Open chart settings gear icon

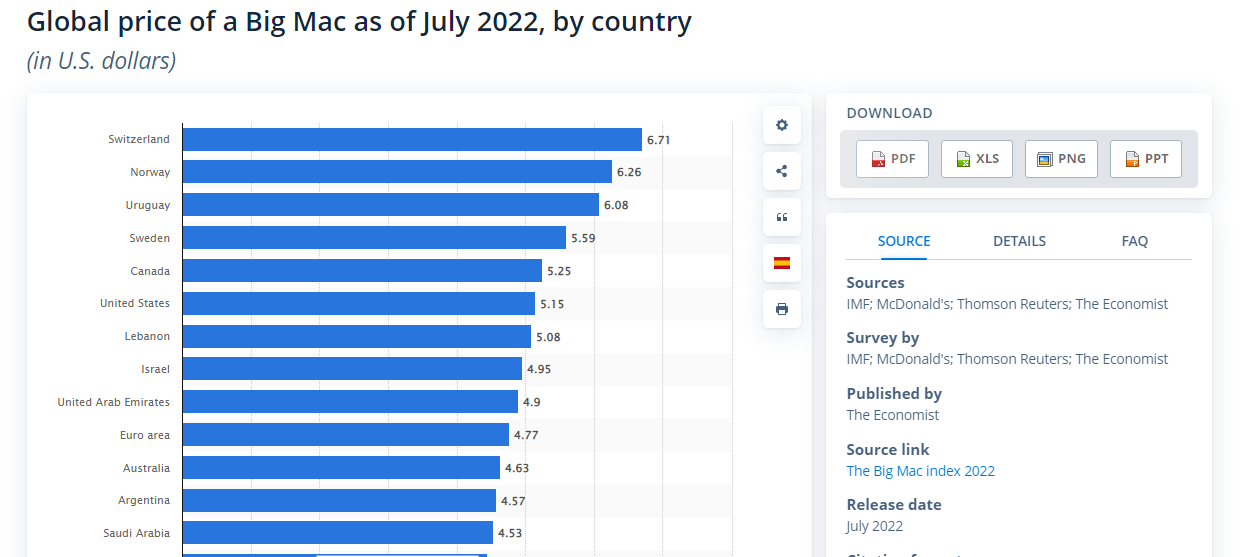(782, 125)
